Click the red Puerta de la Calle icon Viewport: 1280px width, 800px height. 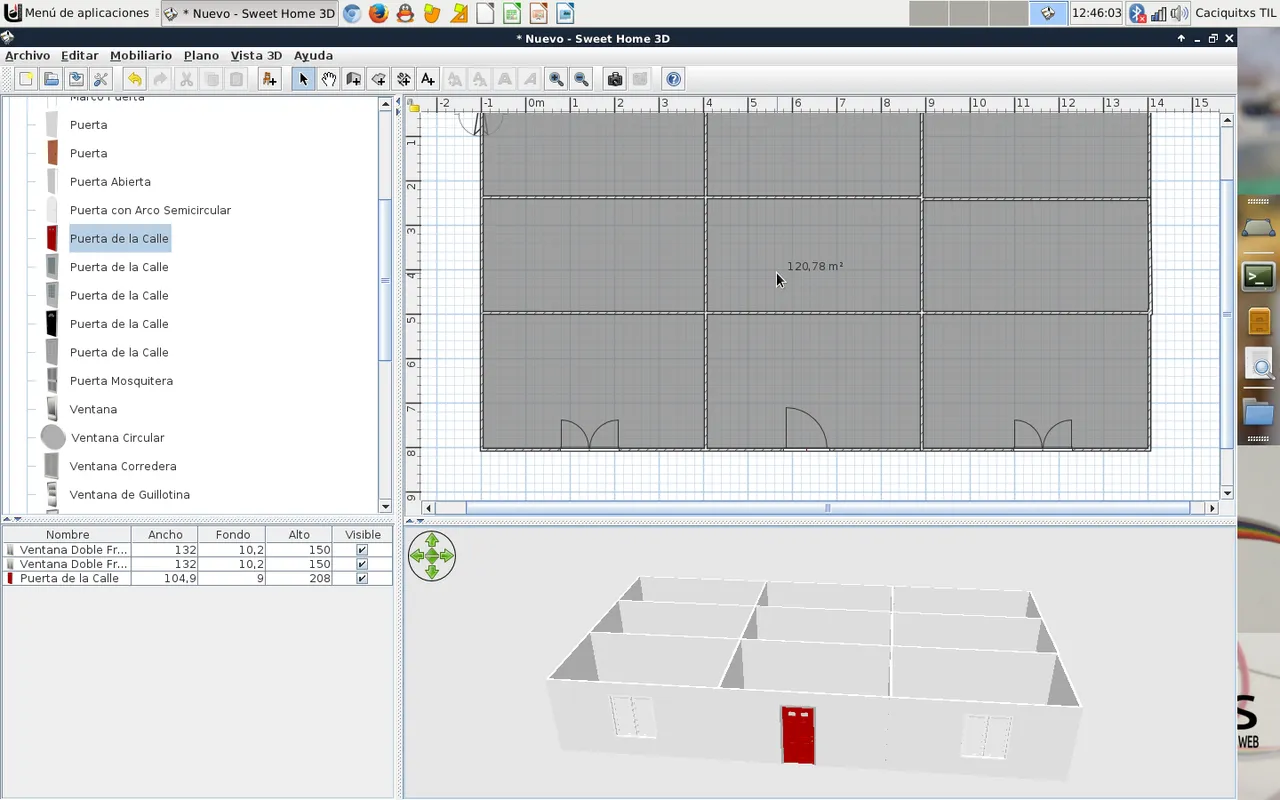coord(52,238)
